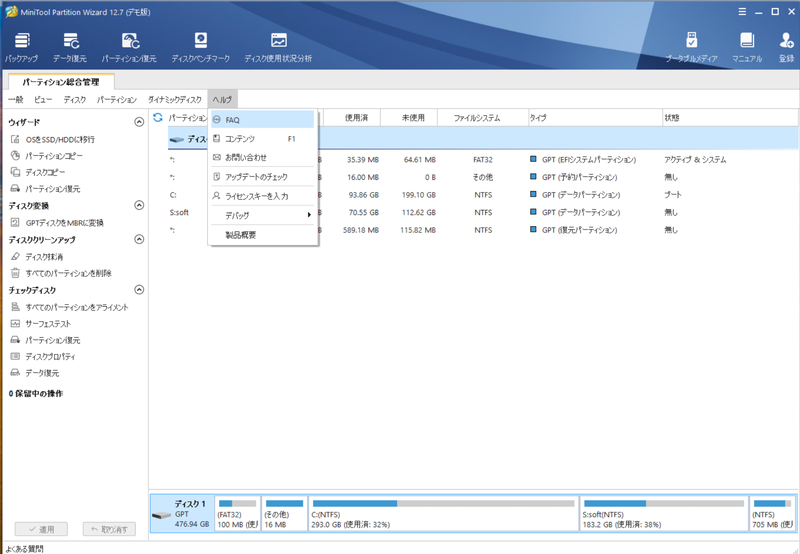
Task: Start ディスクベンチマーク disk benchmark
Action: coord(201,47)
